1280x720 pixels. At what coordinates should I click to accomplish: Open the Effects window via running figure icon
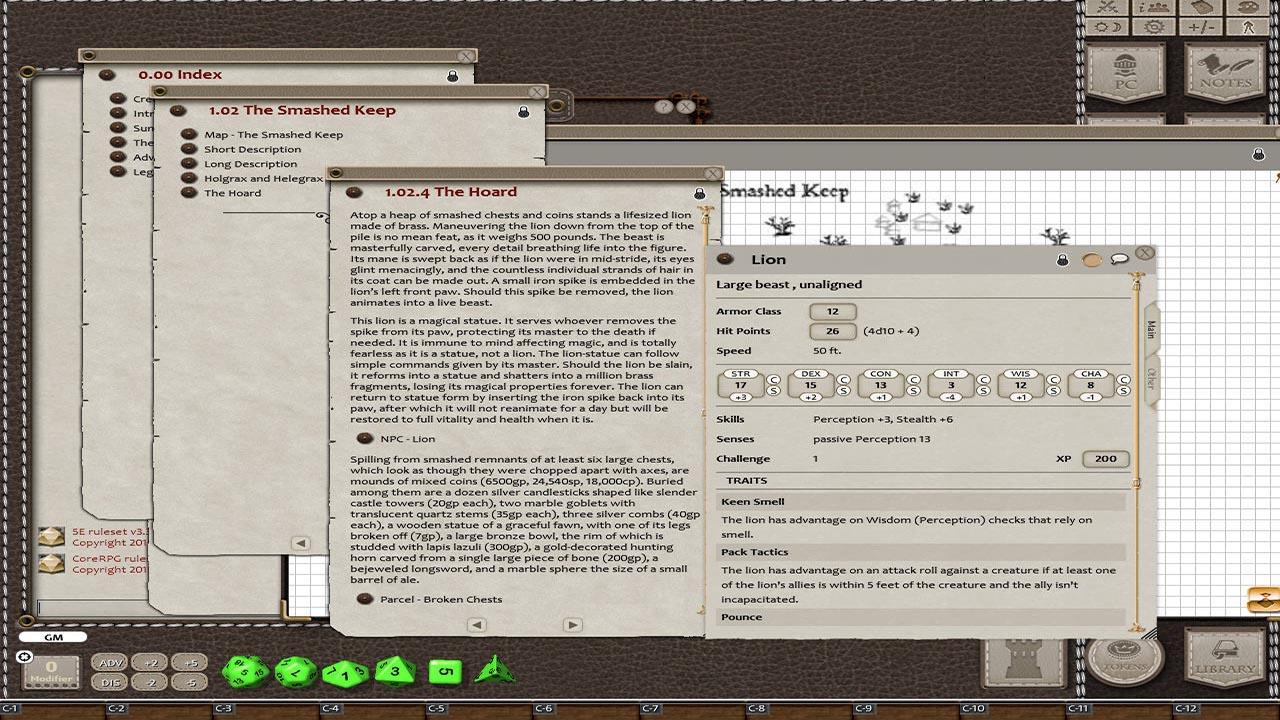point(1250,27)
